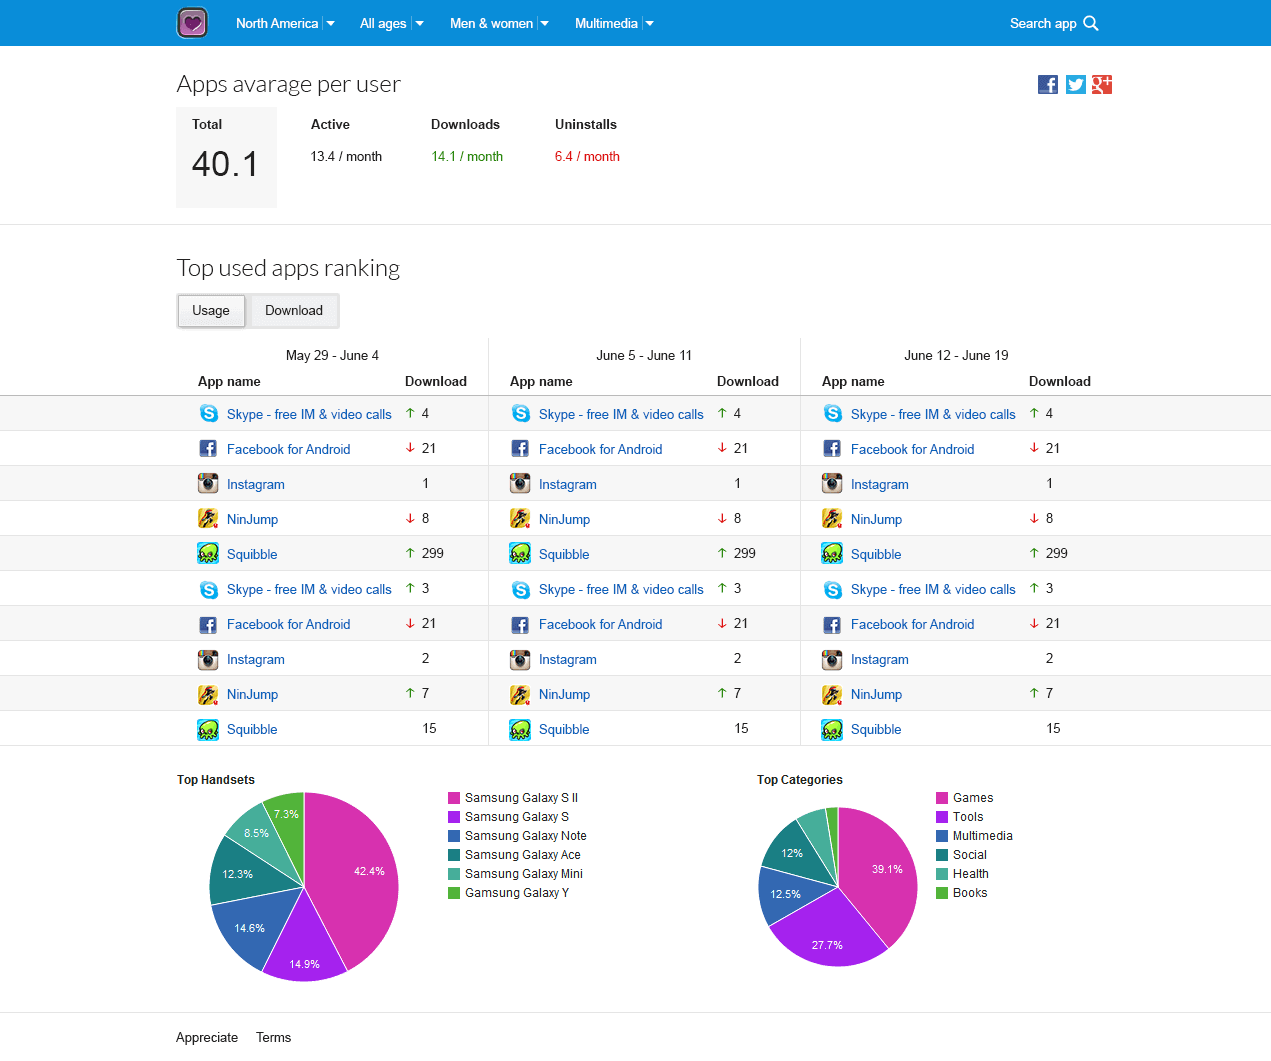The width and height of the screenshot is (1271, 1061).
Task: Click the Google Plus share icon
Action: (x=1102, y=85)
